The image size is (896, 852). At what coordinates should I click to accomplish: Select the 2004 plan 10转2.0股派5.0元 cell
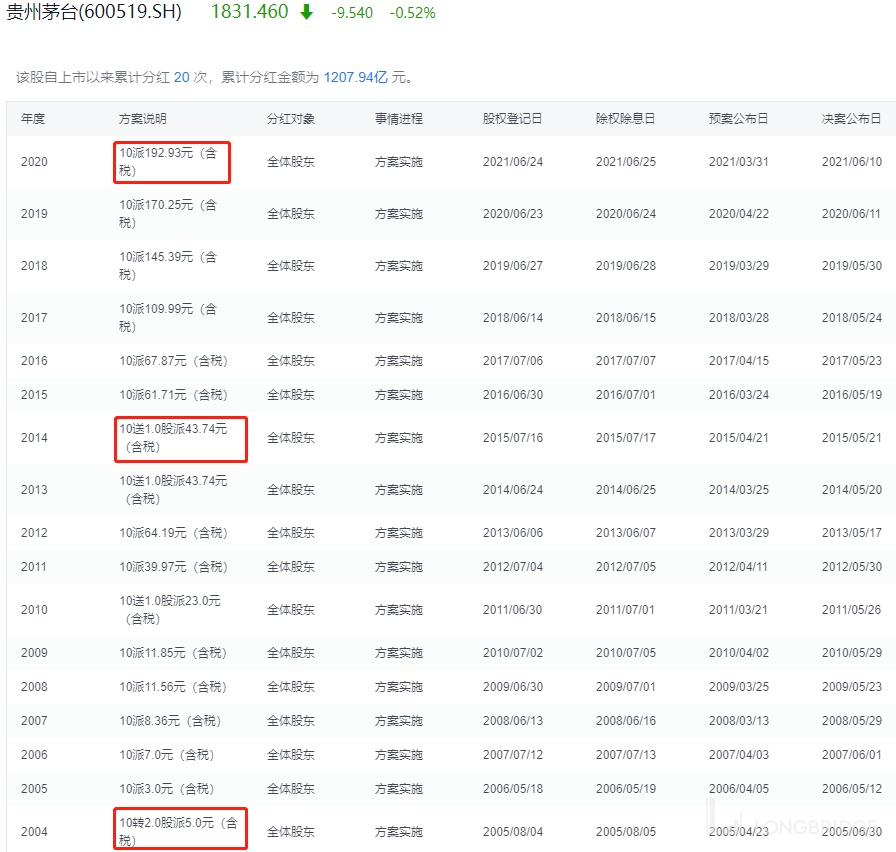[x=178, y=831]
